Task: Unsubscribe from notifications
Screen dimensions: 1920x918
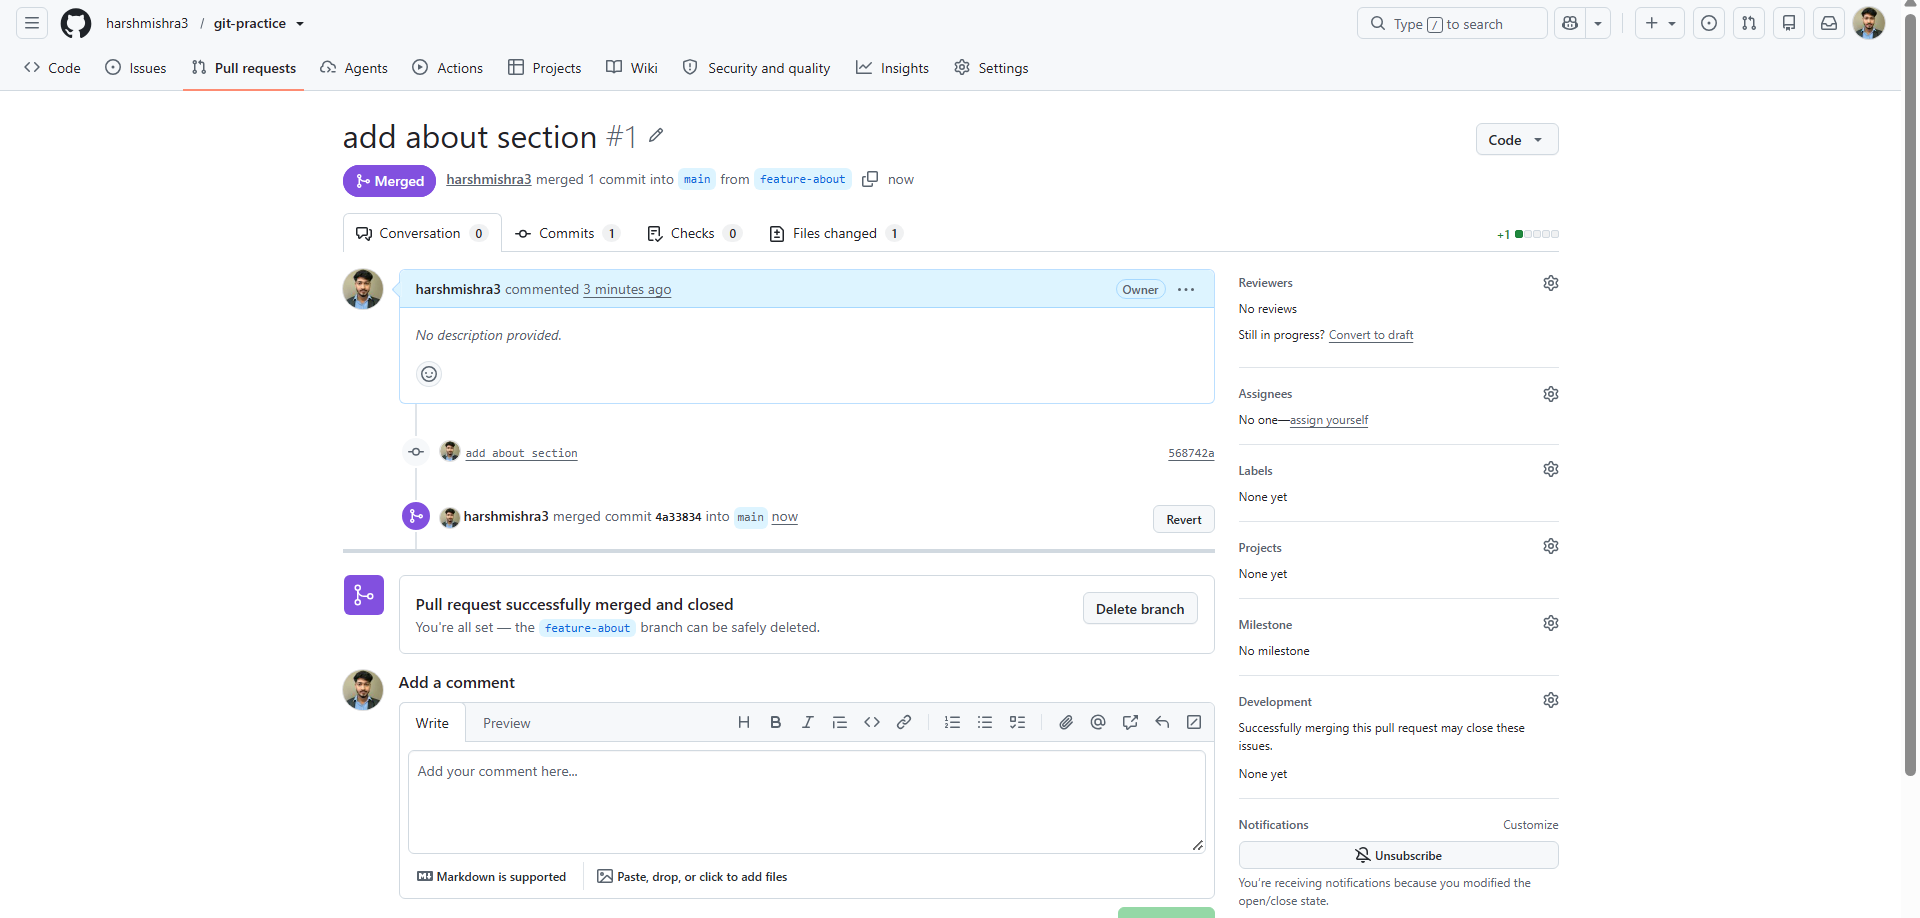Action: coord(1399,855)
